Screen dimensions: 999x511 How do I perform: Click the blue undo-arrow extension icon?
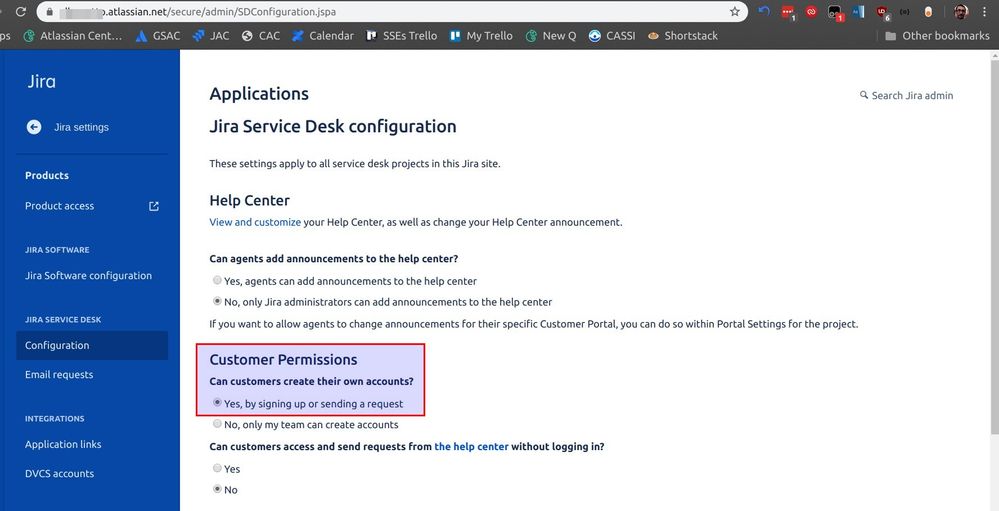coord(765,11)
